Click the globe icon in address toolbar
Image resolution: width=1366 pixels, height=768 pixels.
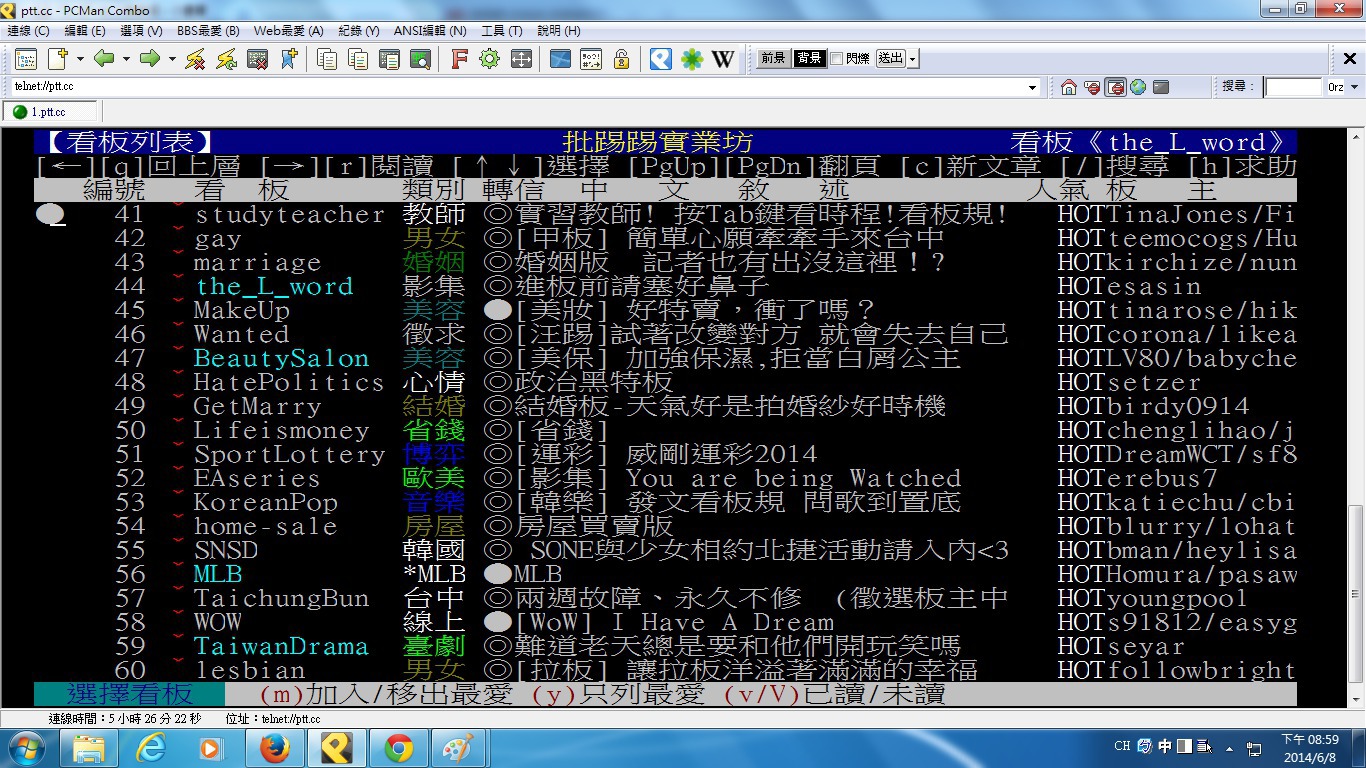pos(1138,88)
